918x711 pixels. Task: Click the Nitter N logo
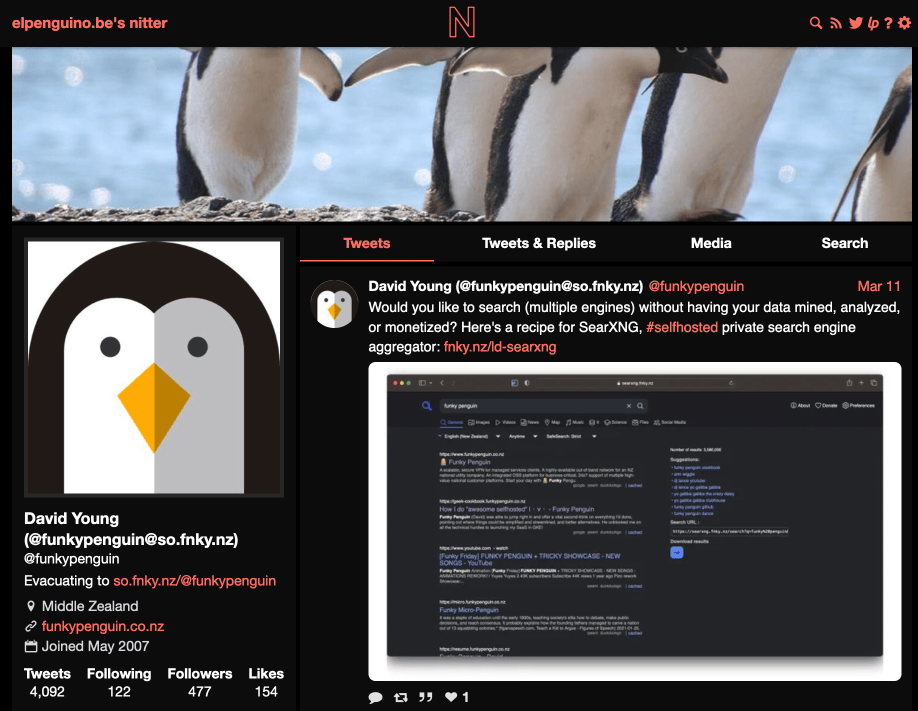pyautogui.click(x=461, y=22)
